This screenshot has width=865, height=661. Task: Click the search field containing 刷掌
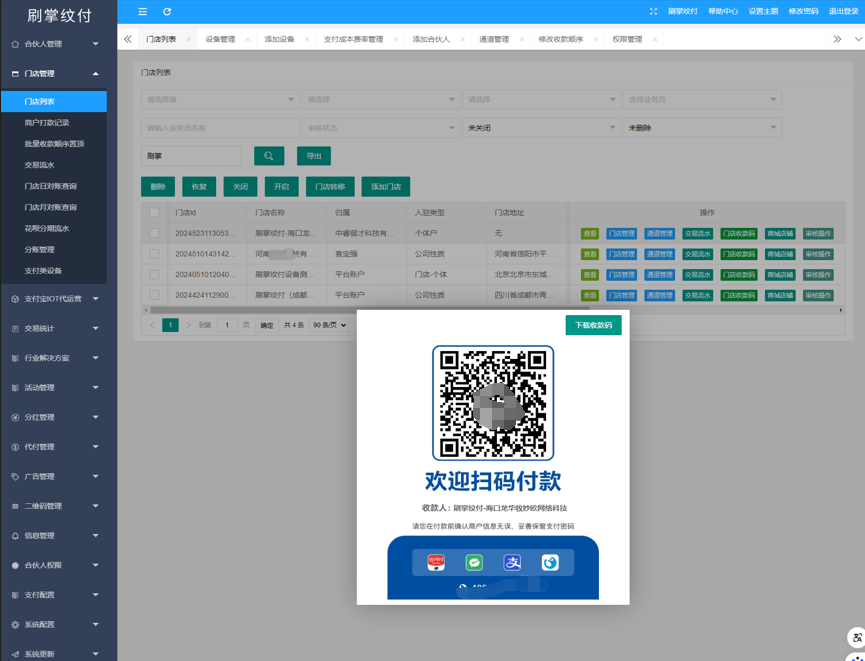click(x=191, y=156)
